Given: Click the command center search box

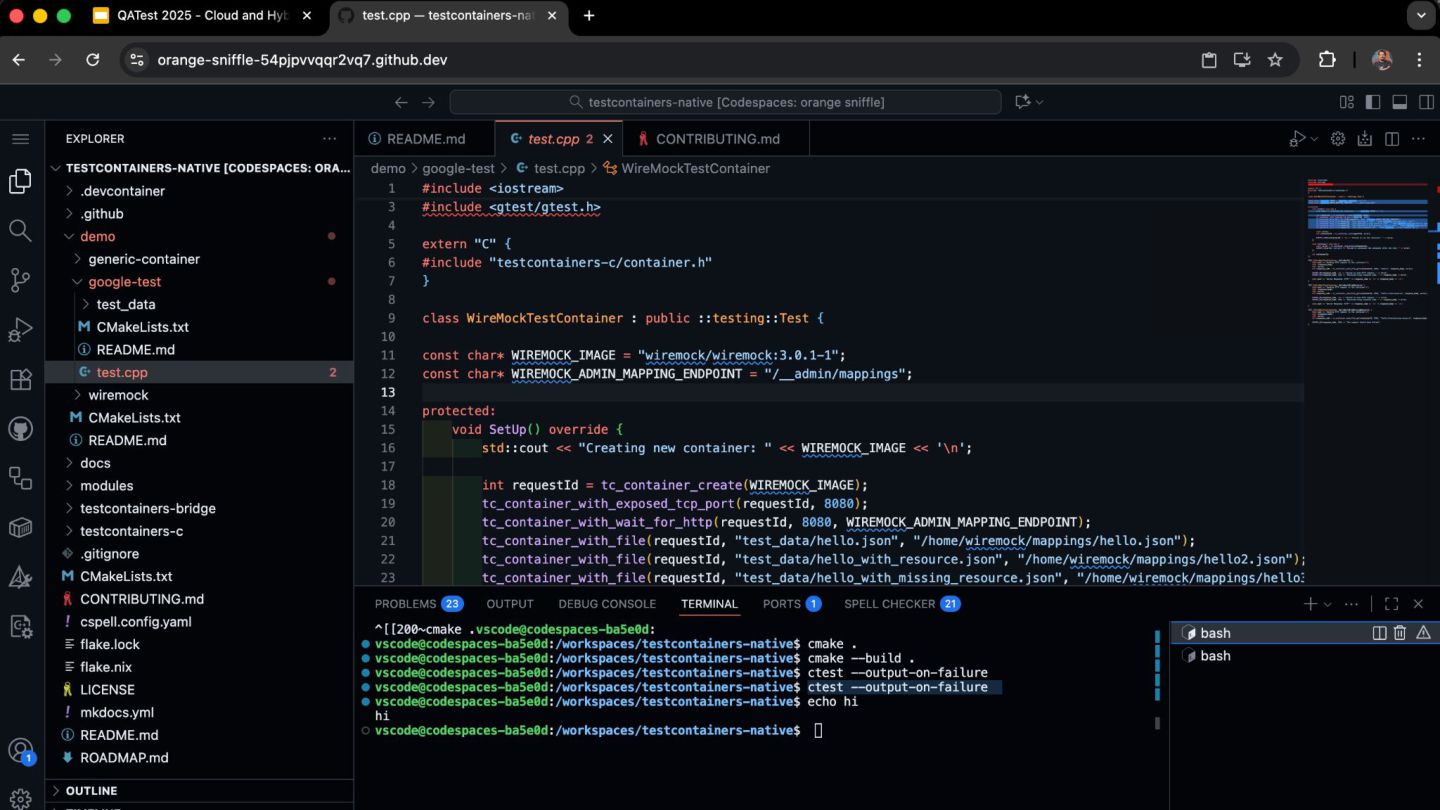Looking at the screenshot, I should 725,102.
